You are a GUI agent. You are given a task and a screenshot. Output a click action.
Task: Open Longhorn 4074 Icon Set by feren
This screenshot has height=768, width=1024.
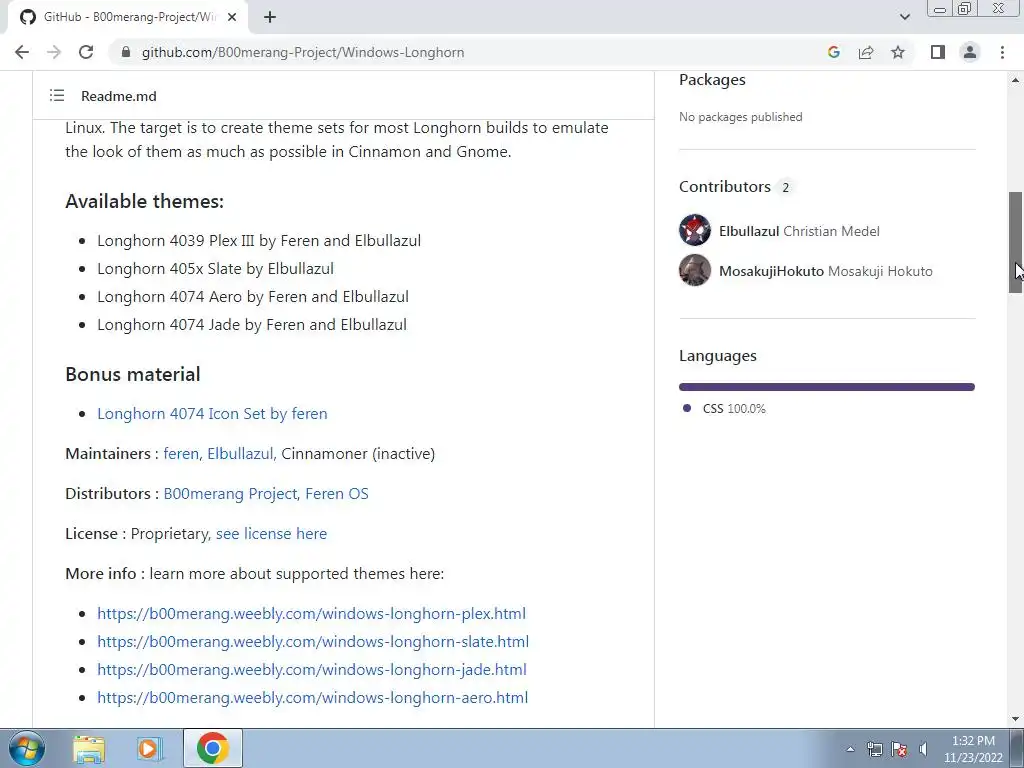point(212,413)
